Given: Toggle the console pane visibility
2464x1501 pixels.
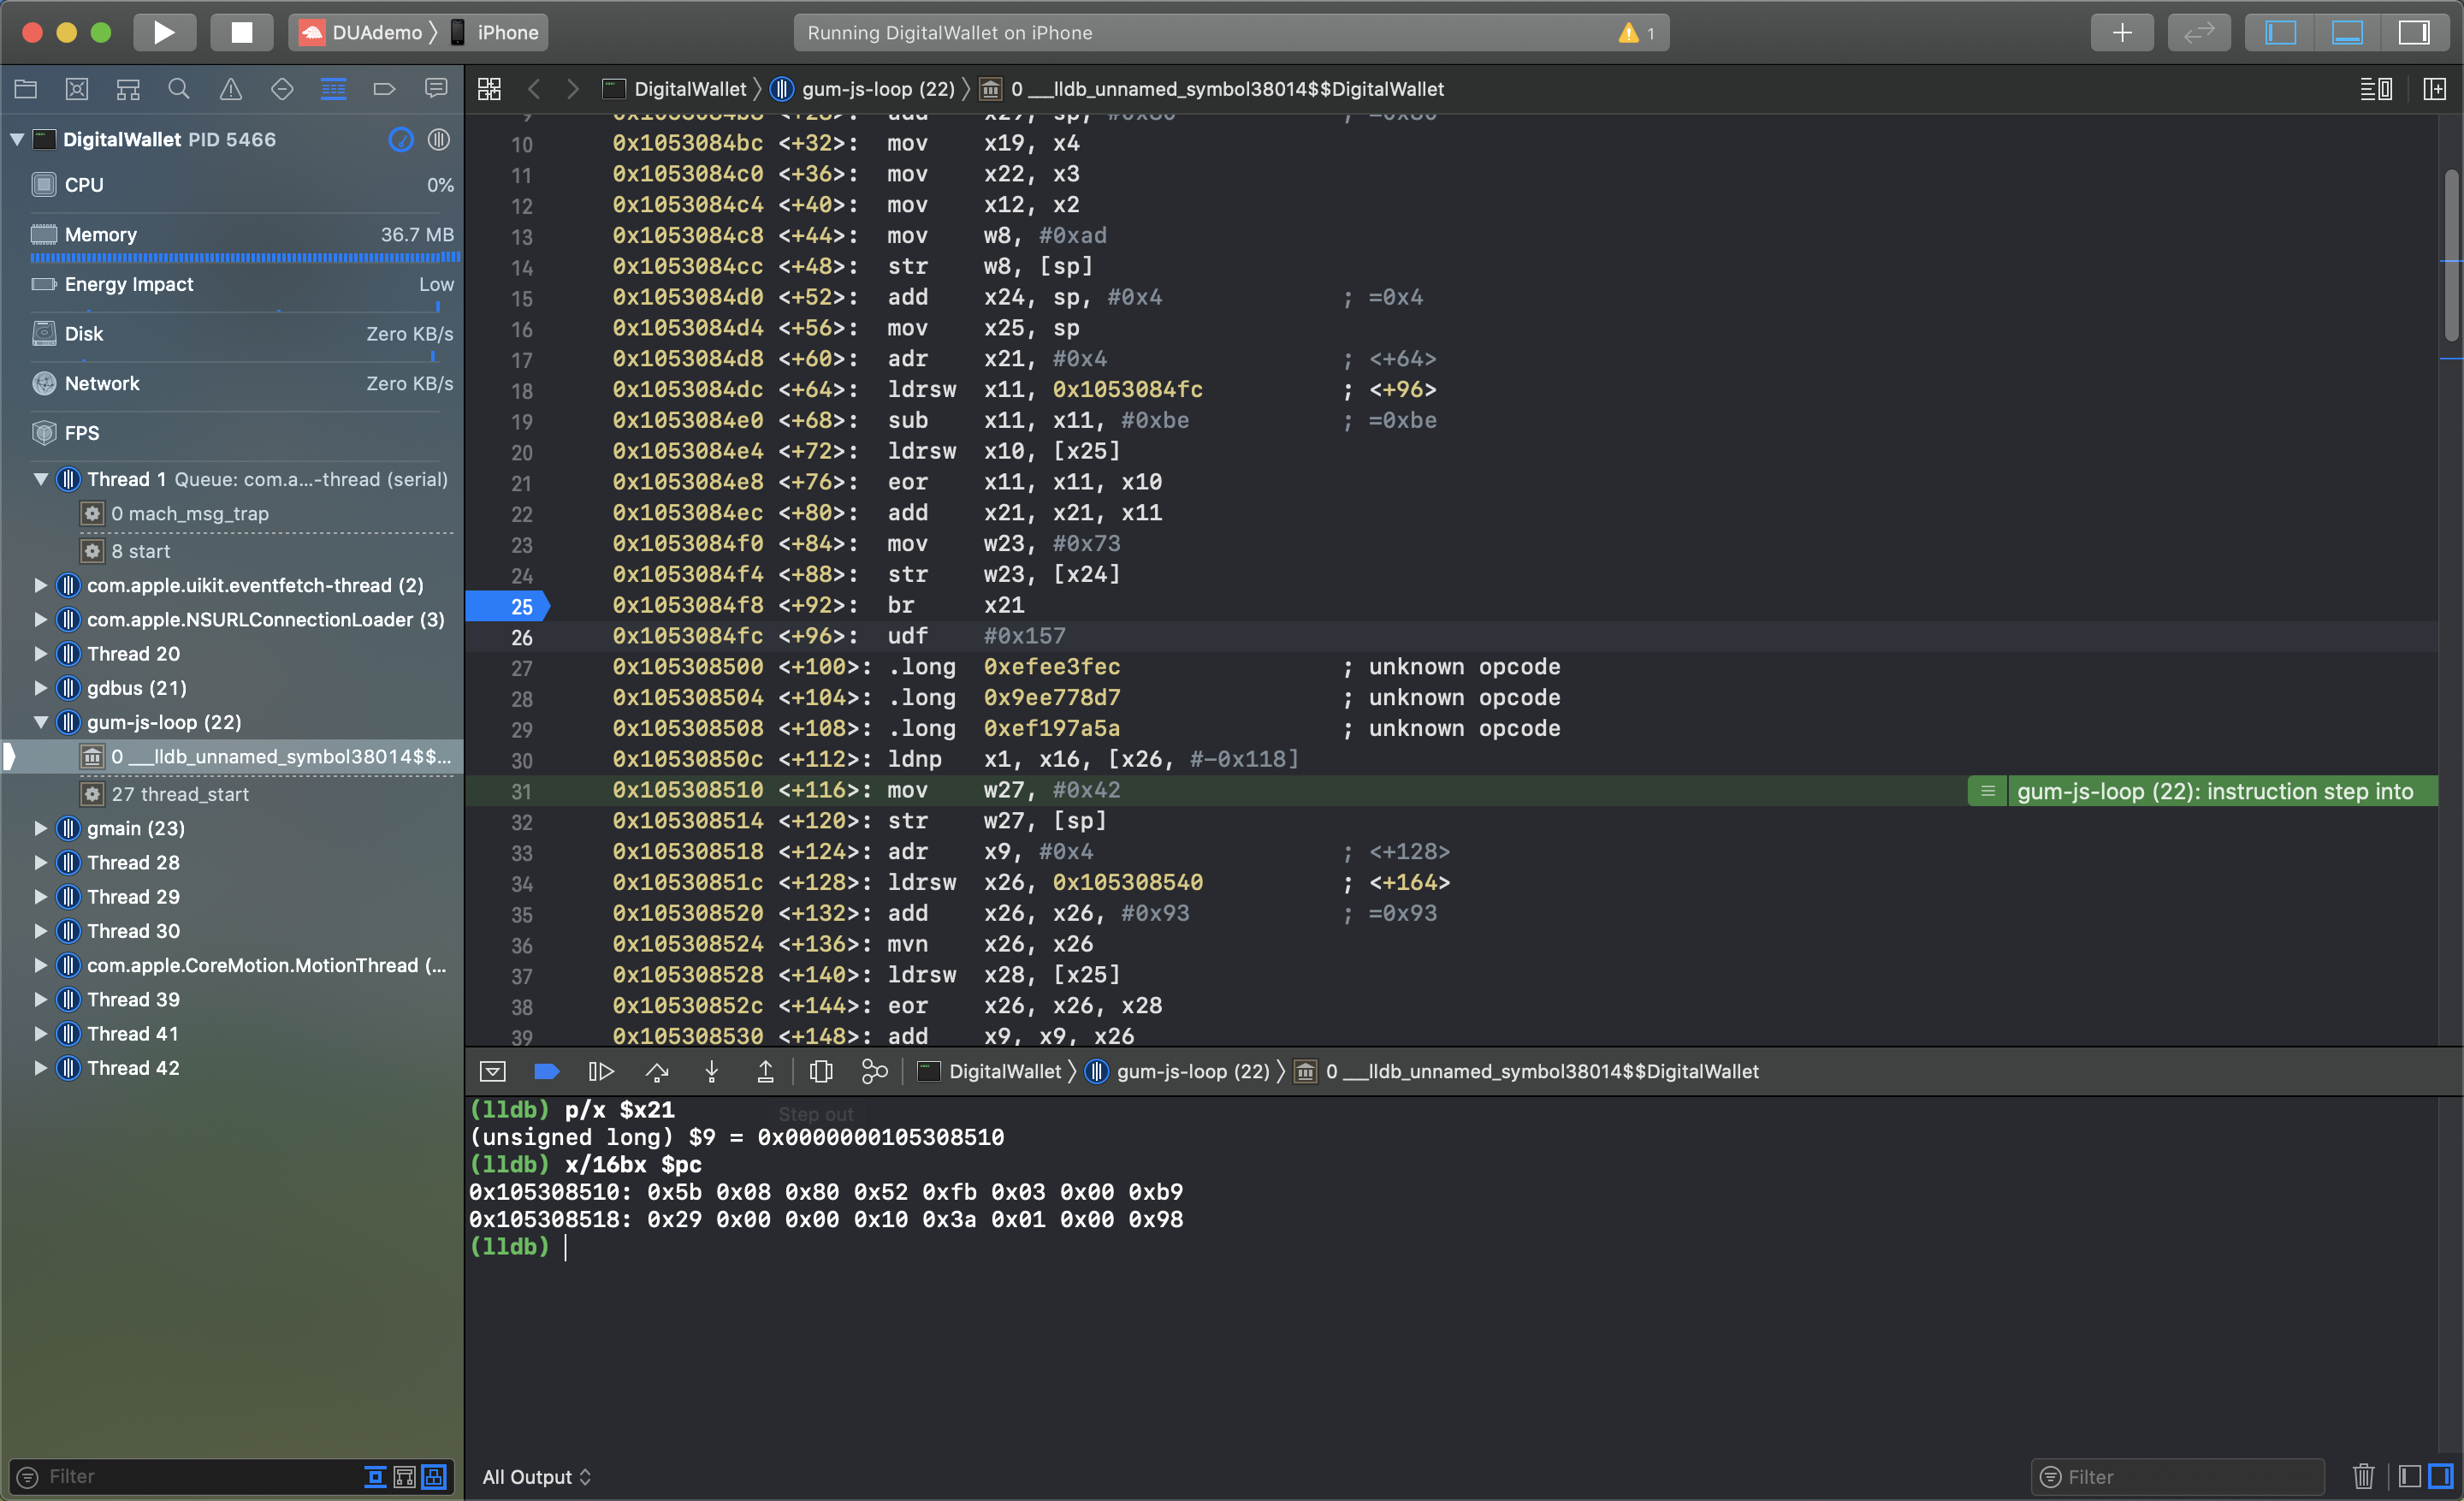Looking at the screenshot, I should 2440,1477.
